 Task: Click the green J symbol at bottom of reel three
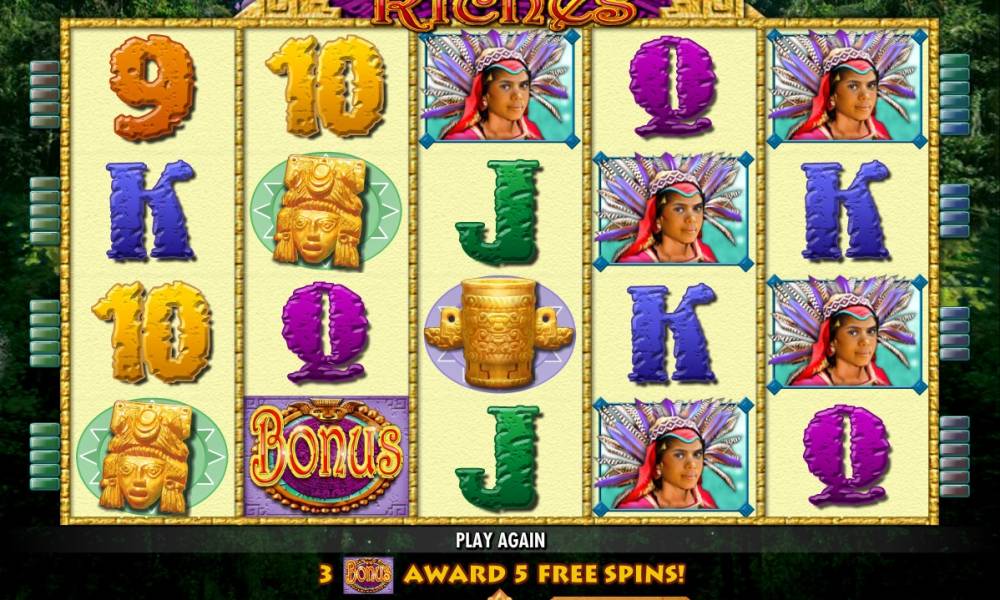point(498,458)
